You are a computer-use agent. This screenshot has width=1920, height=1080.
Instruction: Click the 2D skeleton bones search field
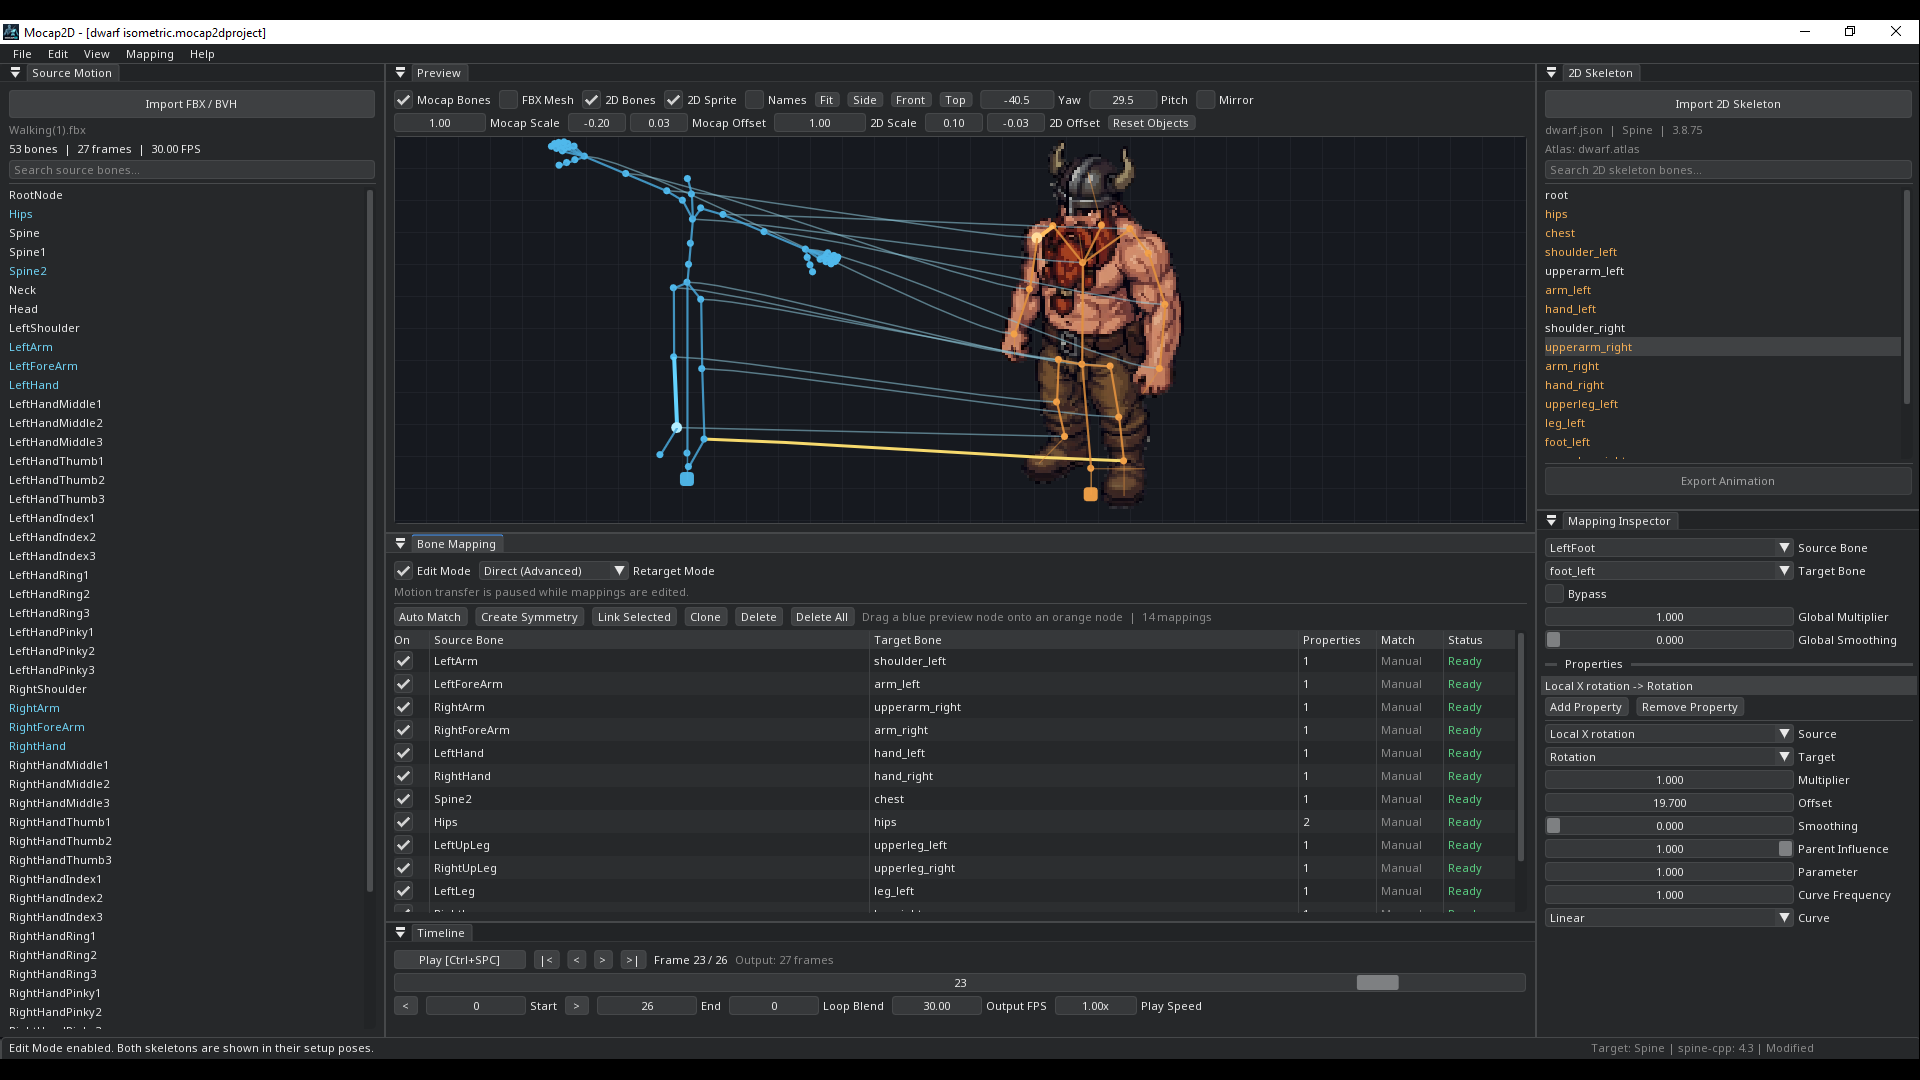[1727, 170]
